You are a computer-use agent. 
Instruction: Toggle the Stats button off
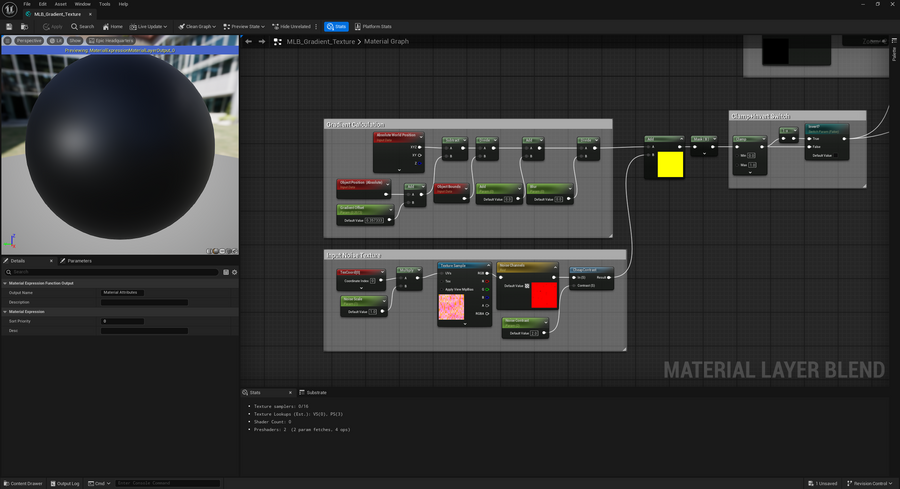(x=337, y=26)
